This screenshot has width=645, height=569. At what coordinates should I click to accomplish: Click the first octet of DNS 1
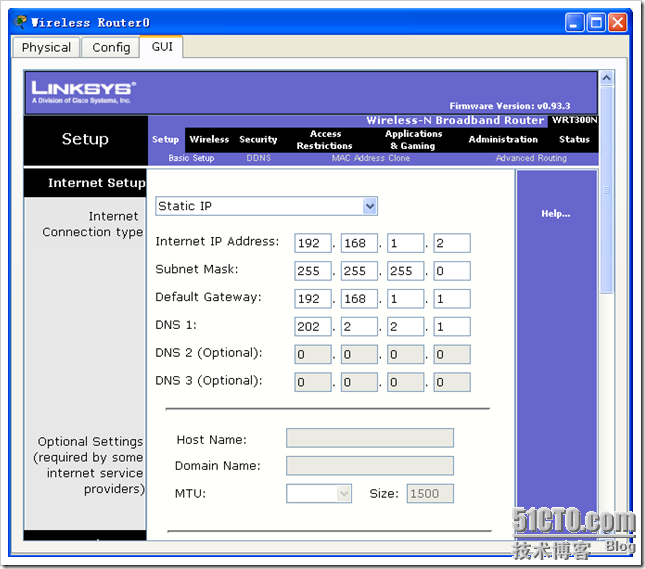coord(313,327)
